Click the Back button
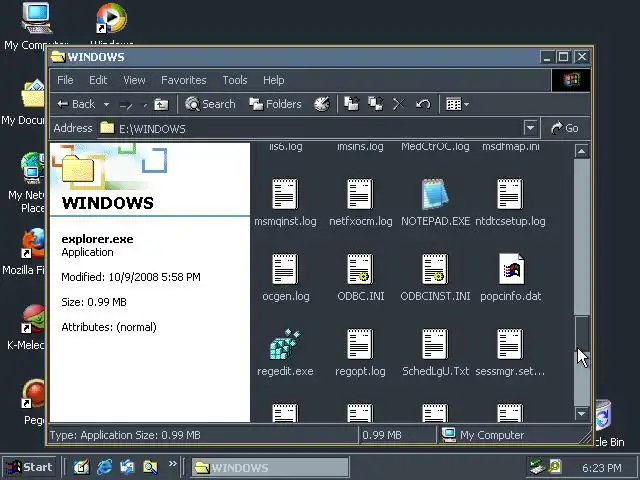Image resolution: width=640 pixels, height=480 pixels. click(76, 104)
